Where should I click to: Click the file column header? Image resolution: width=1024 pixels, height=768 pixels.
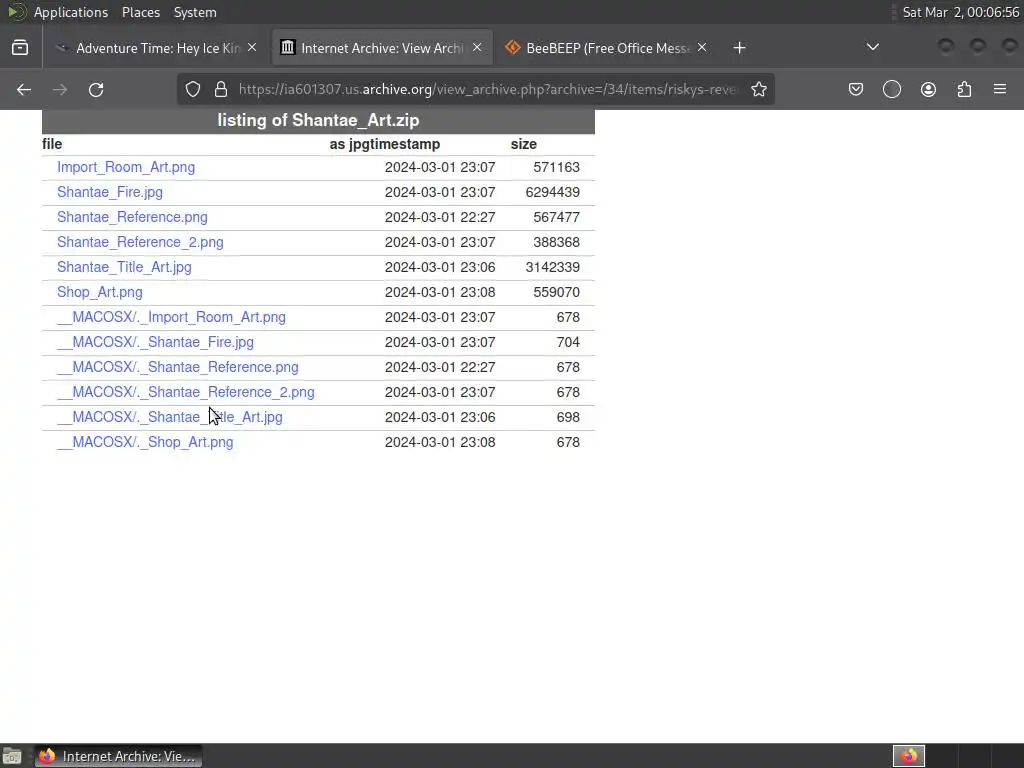[52, 144]
